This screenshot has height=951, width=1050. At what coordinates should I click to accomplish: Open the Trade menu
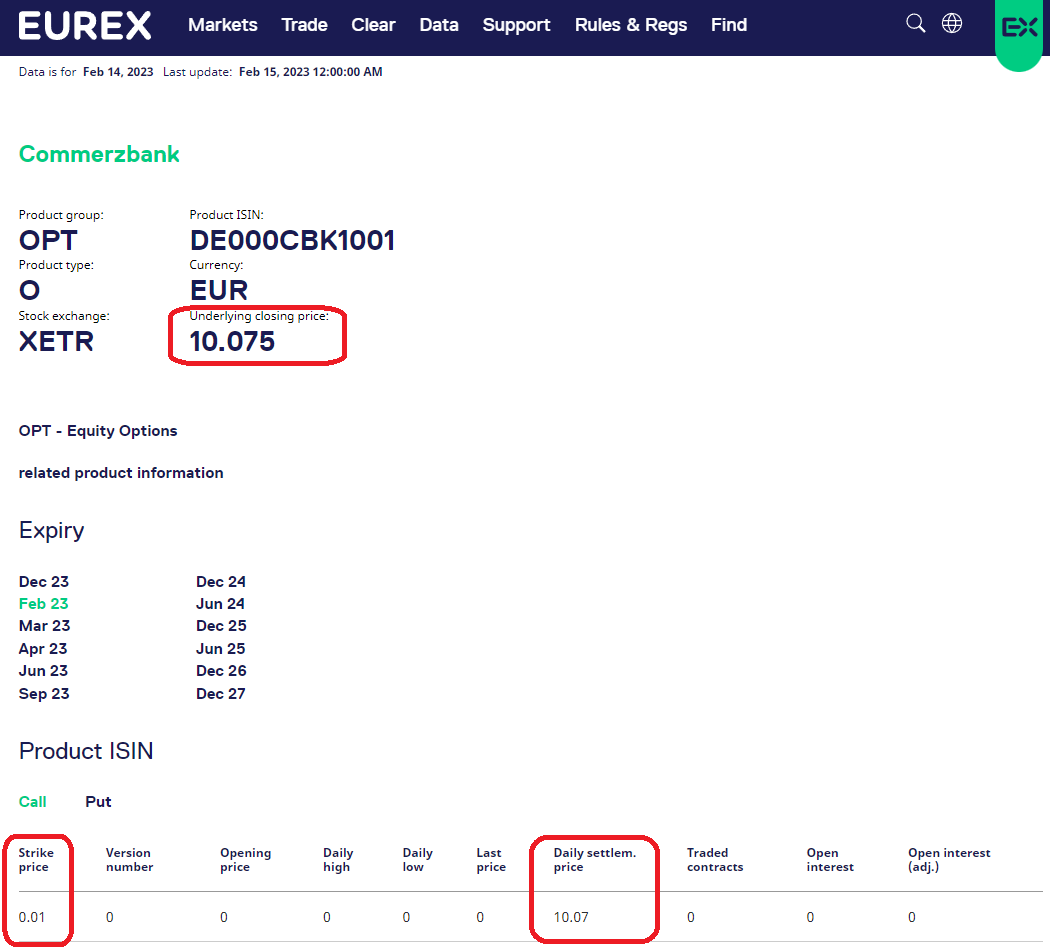[x=304, y=25]
